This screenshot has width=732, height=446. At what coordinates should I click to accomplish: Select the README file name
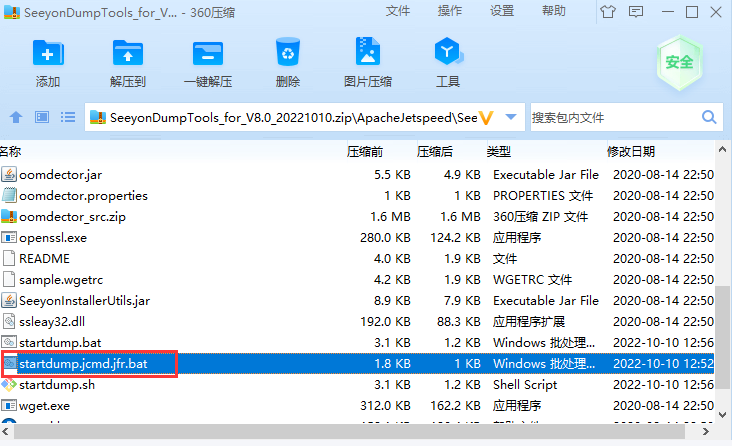(x=44, y=258)
